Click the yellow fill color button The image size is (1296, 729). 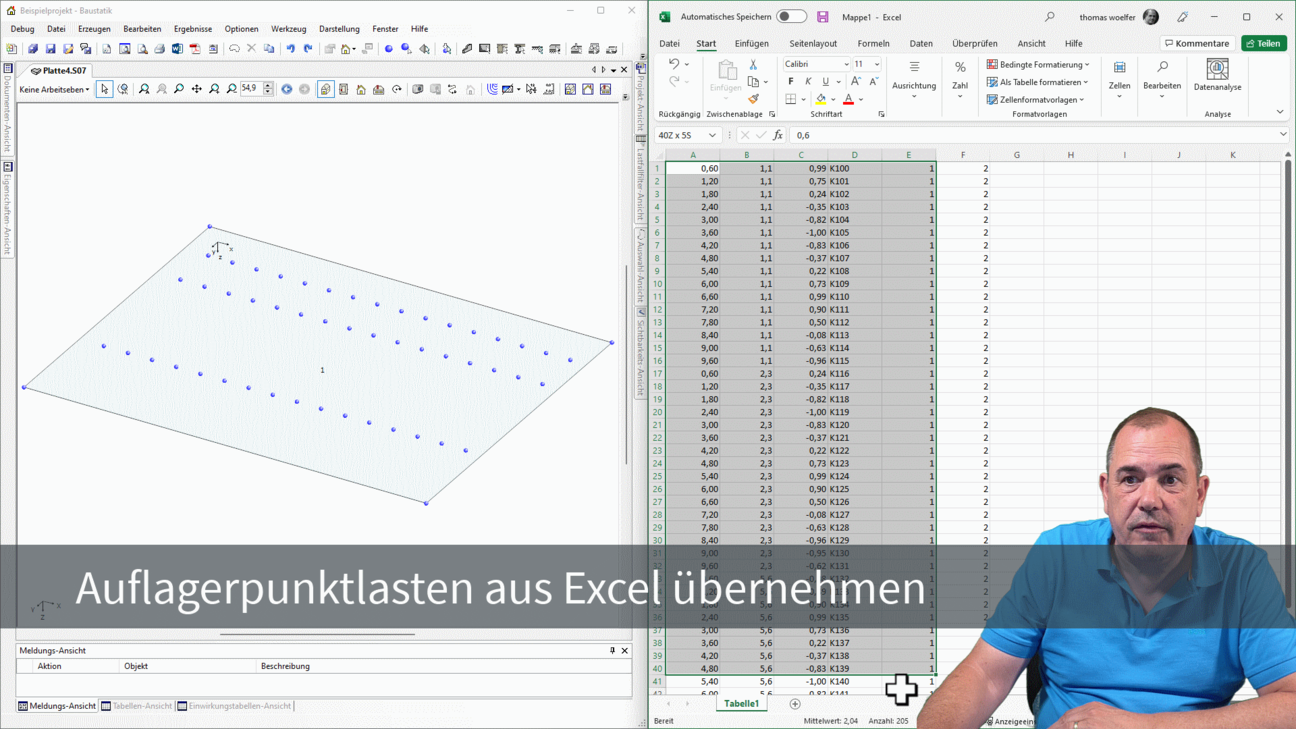coord(821,99)
